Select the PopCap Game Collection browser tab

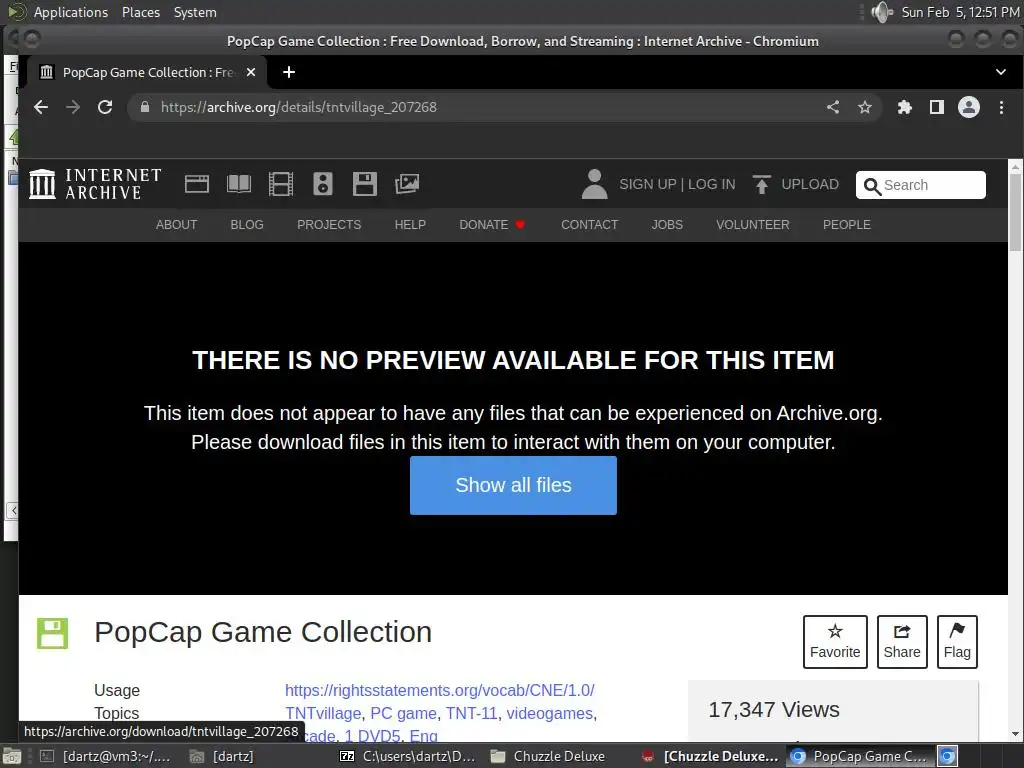[x=147, y=72]
